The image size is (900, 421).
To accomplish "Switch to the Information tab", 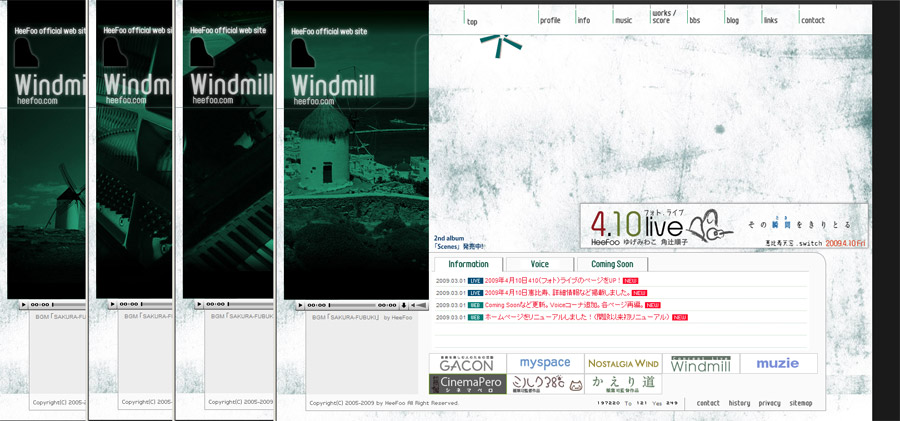I will [x=468, y=264].
